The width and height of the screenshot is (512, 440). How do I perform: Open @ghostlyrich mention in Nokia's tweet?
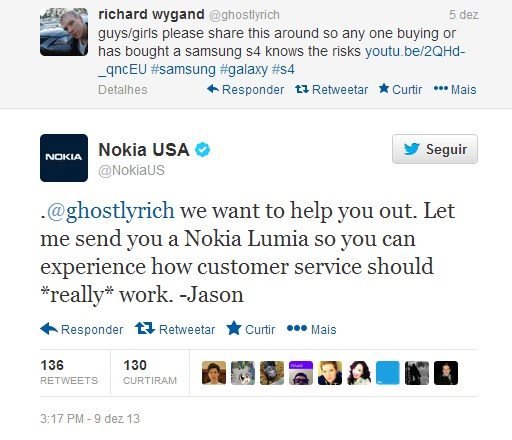110,211
